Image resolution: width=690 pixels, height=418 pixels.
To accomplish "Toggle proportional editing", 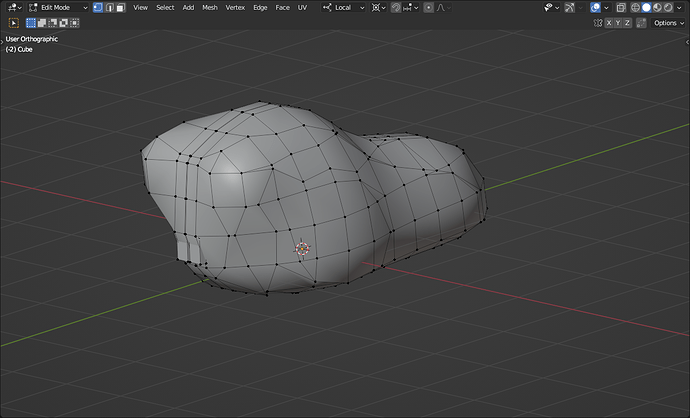I will pyautogui.click(x=428, y=7).
